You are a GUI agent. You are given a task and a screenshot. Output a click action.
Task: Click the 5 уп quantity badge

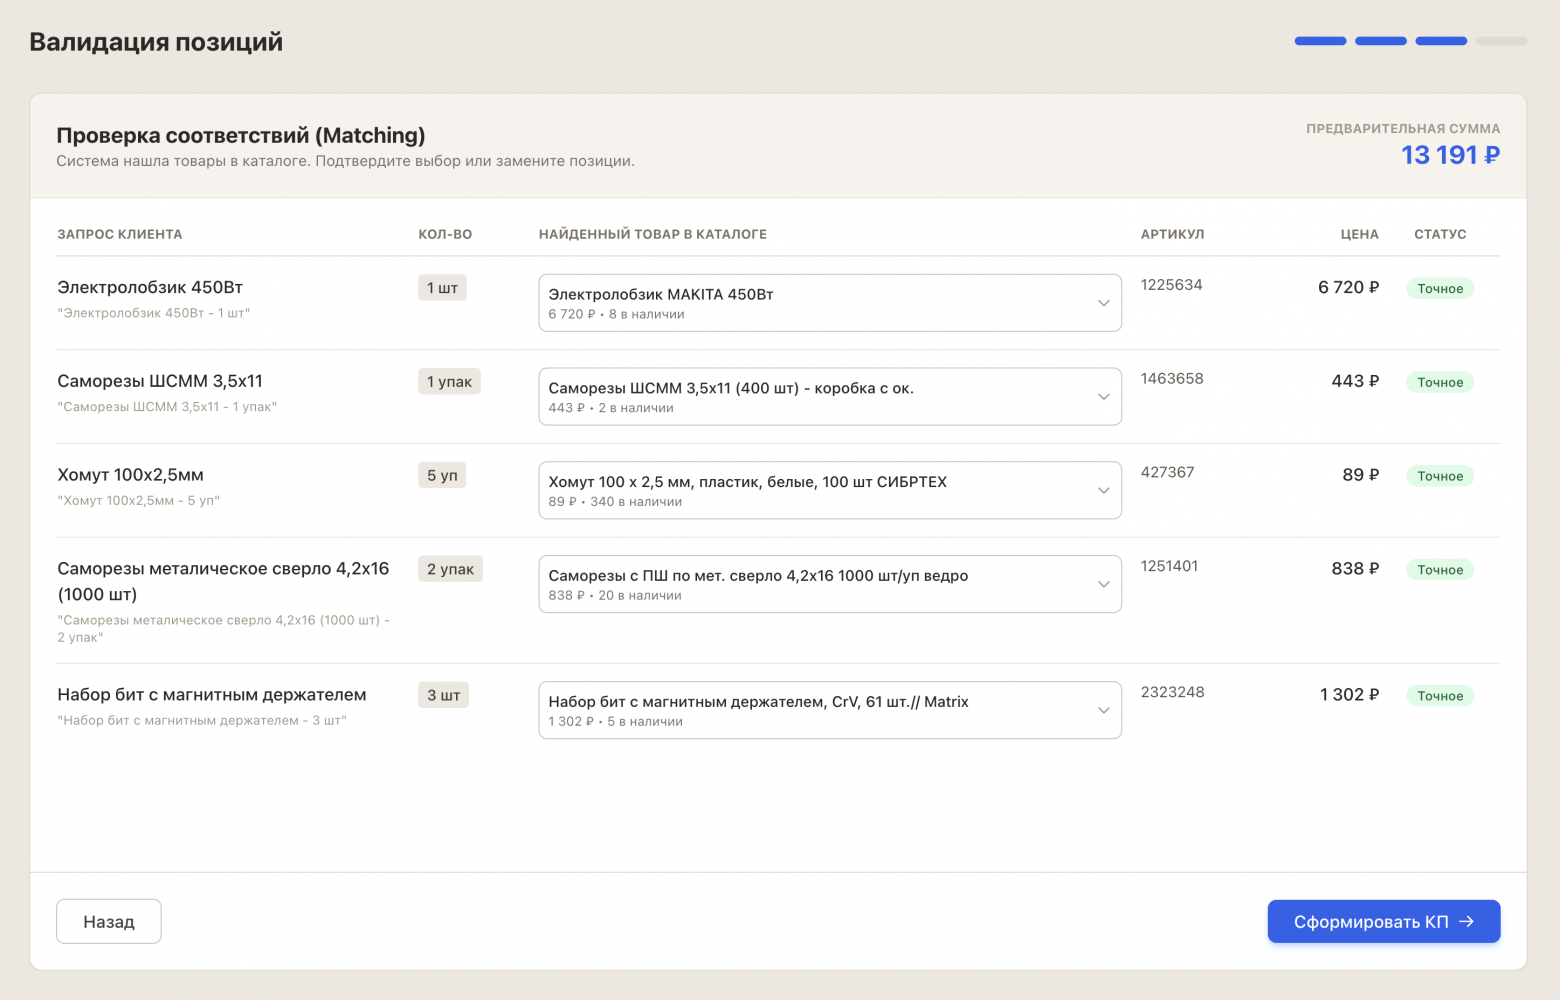[x=442, y=475]
